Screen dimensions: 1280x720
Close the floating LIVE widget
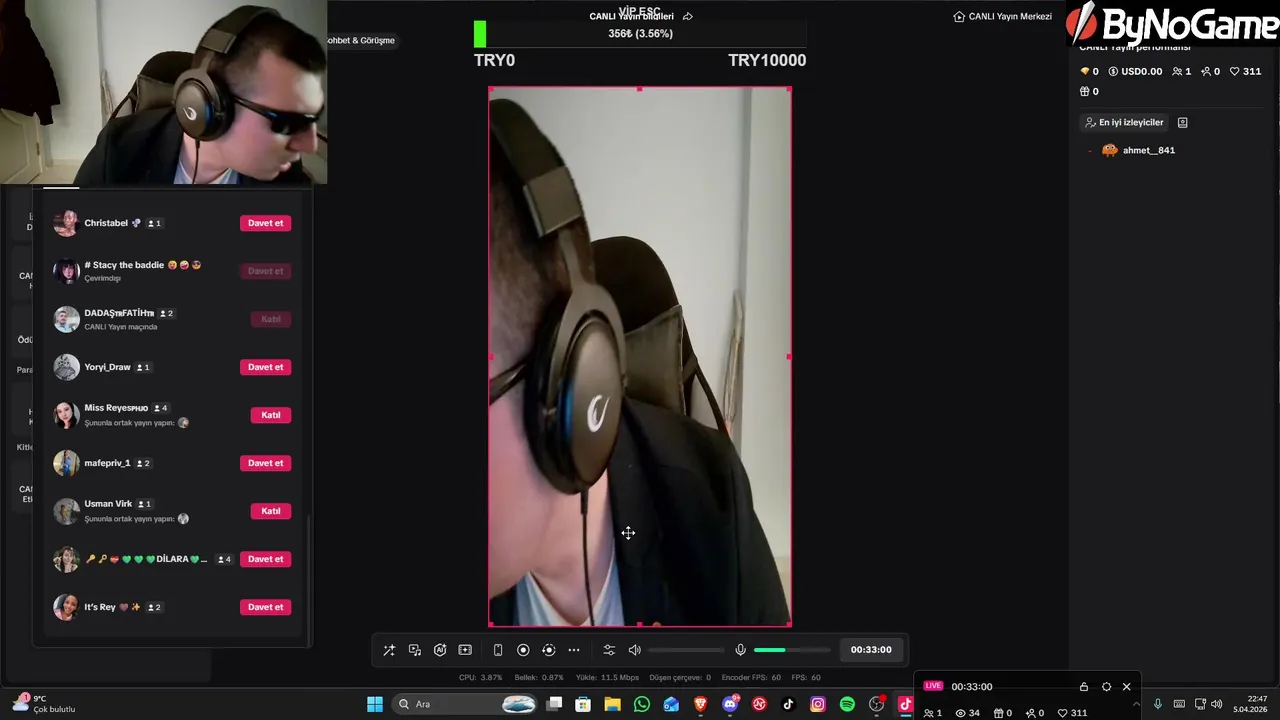tap(1126, 687)
